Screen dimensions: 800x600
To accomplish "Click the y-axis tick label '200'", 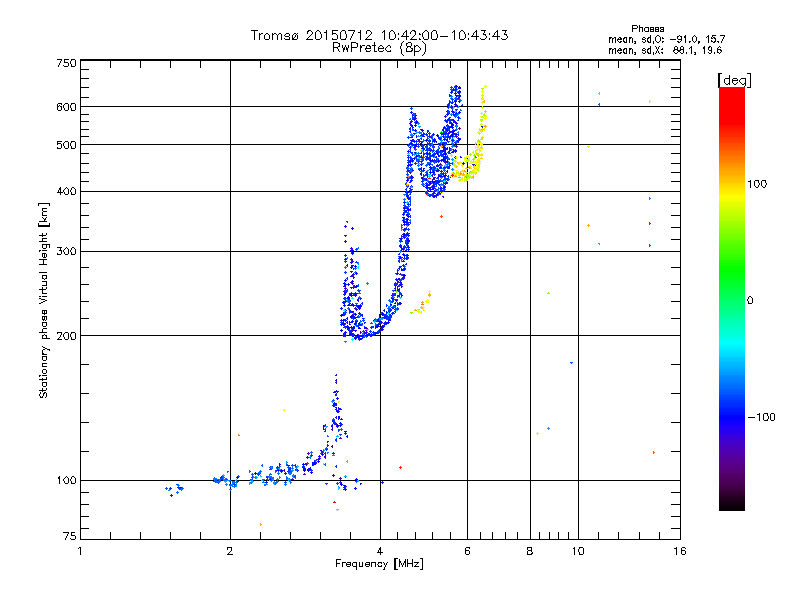I will [x=66, y=336].
